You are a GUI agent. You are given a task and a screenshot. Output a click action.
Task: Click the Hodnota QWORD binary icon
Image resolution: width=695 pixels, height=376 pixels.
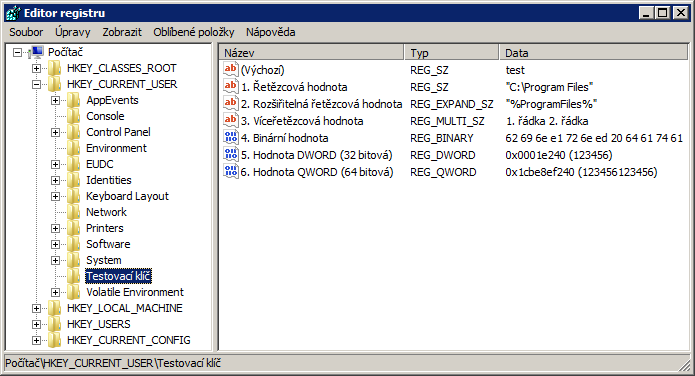tap(230, 172)
